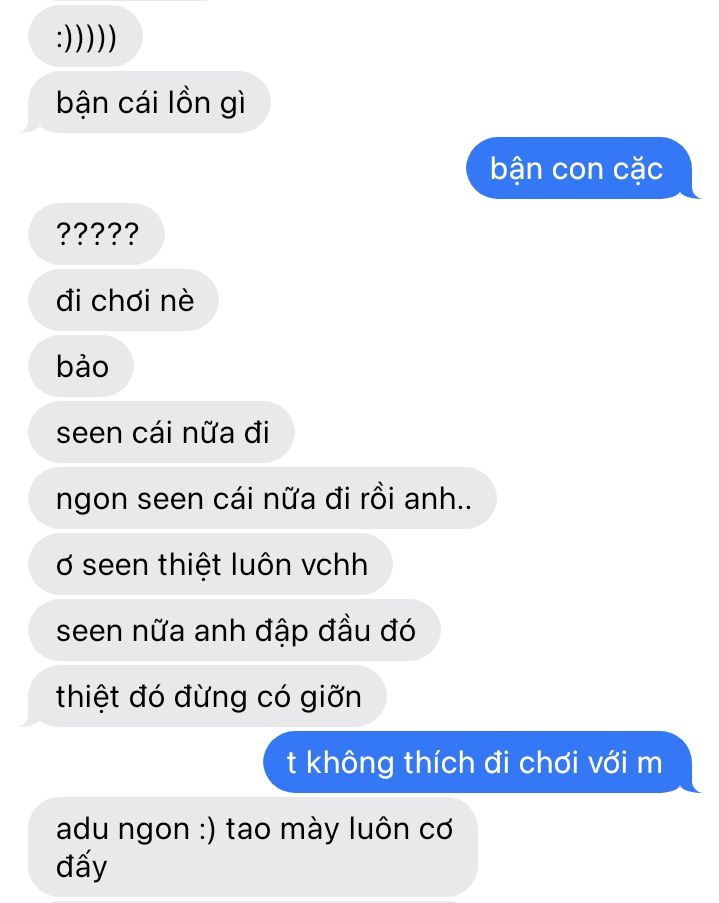
Task: Tap the word 'giỡn' in the gray bubble
Action: pos(331,697)
